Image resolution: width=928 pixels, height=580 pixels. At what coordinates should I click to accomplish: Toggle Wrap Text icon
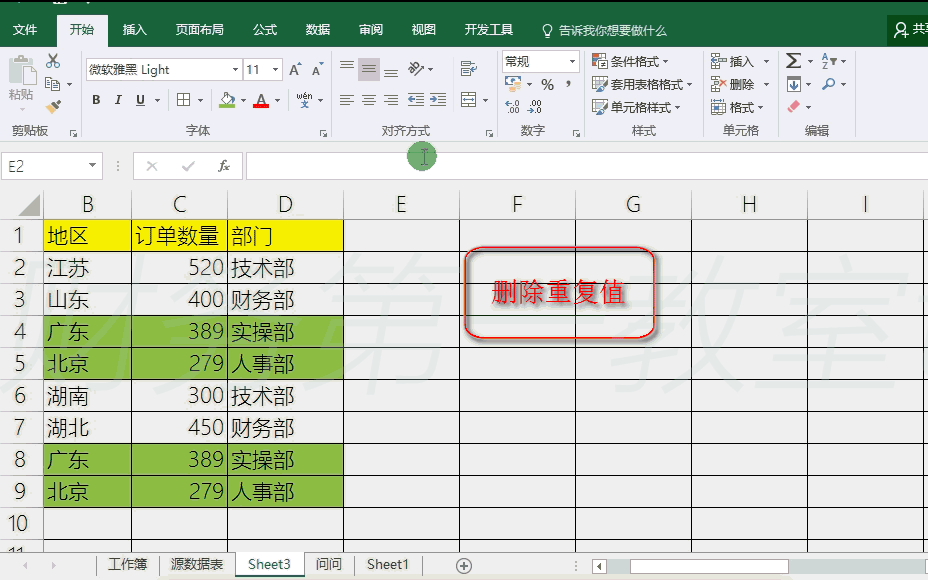[x=469, y=69]
